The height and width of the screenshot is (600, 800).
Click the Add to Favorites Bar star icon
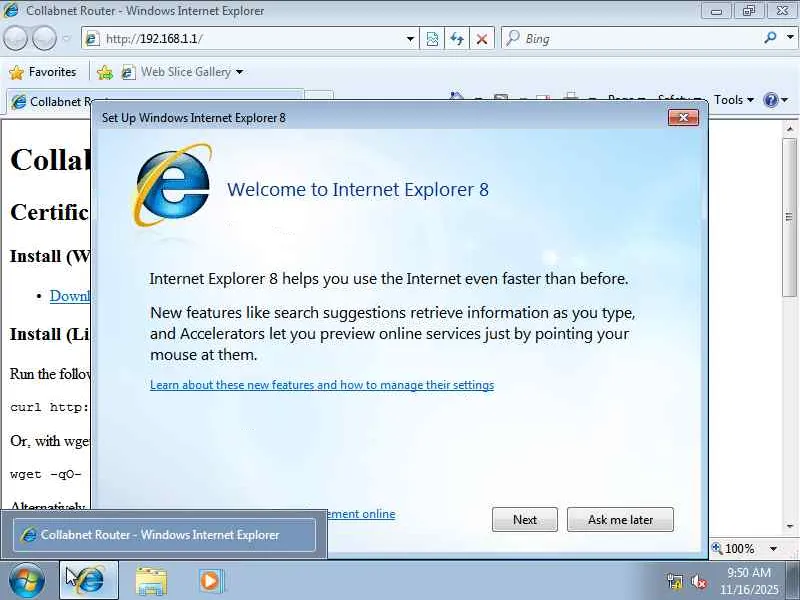point(105,72)
